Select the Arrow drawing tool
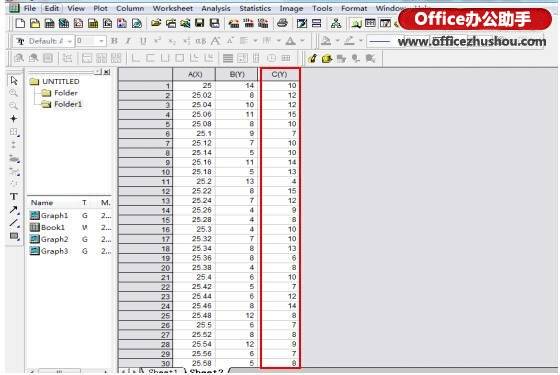 pyautogui.click(x=14, y=210)
